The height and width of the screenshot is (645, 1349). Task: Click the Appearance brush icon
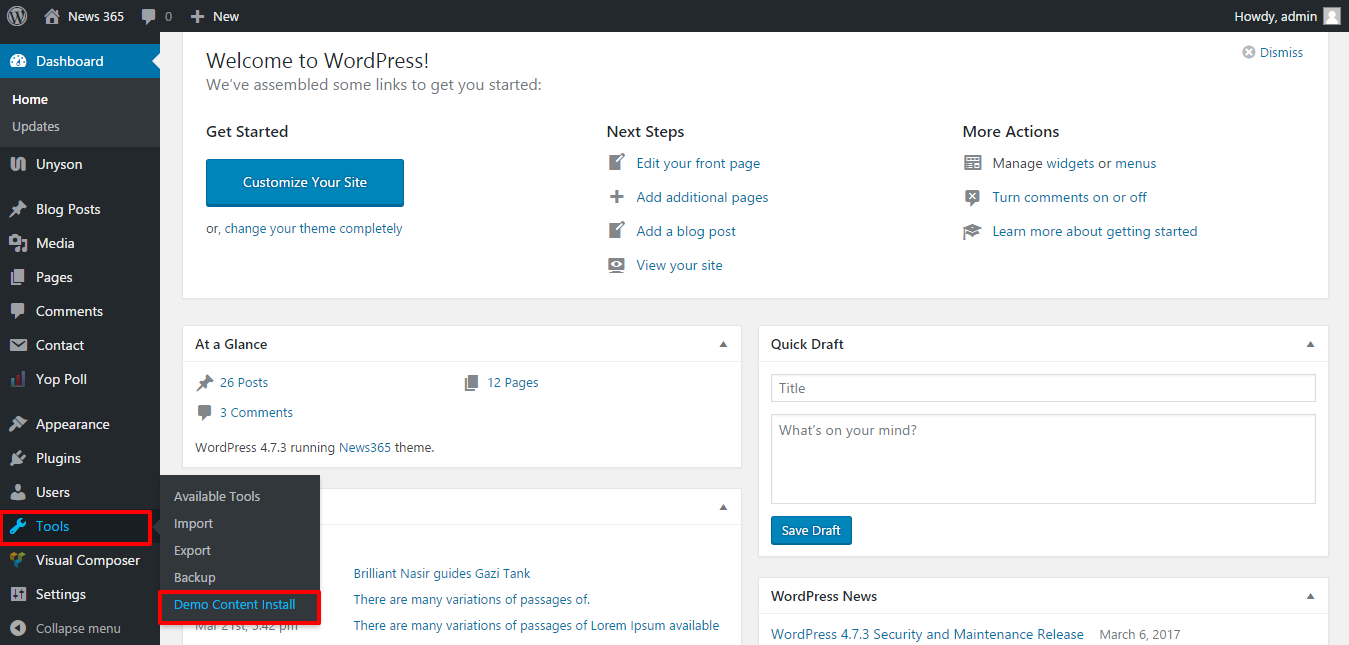pos(18,424)
